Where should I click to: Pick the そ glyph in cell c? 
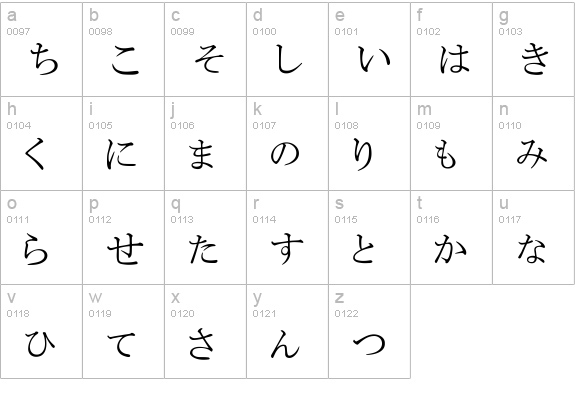[209, 59]
